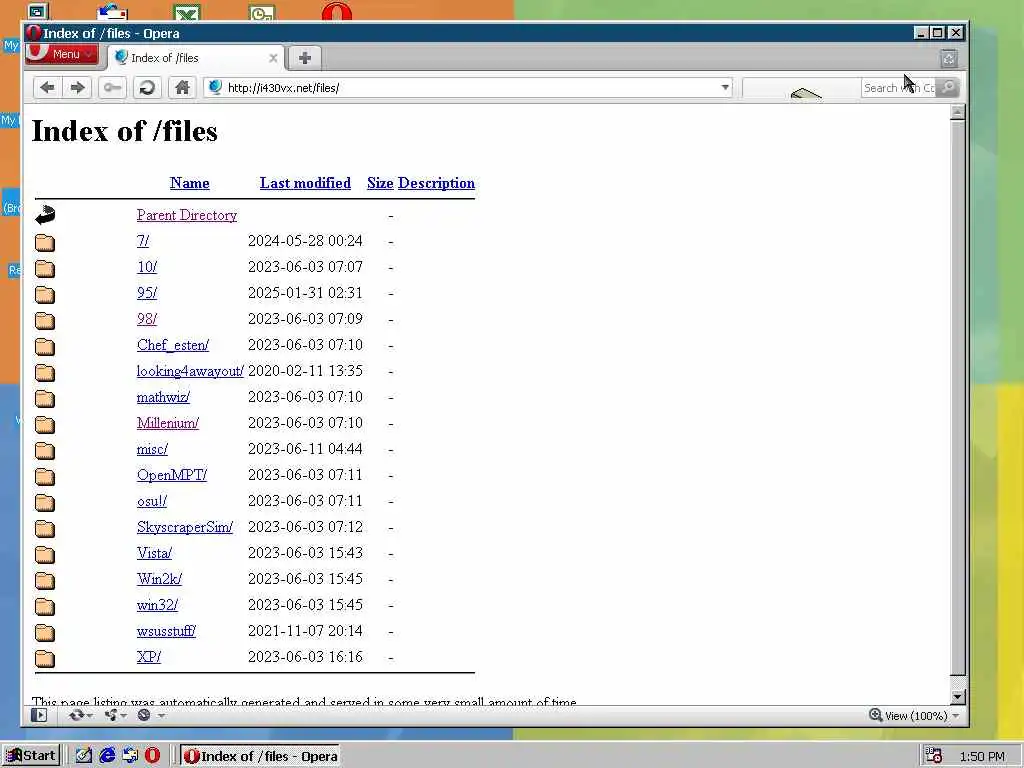Click the Start button
This screenshot has height=768, width=1024.
30,756
